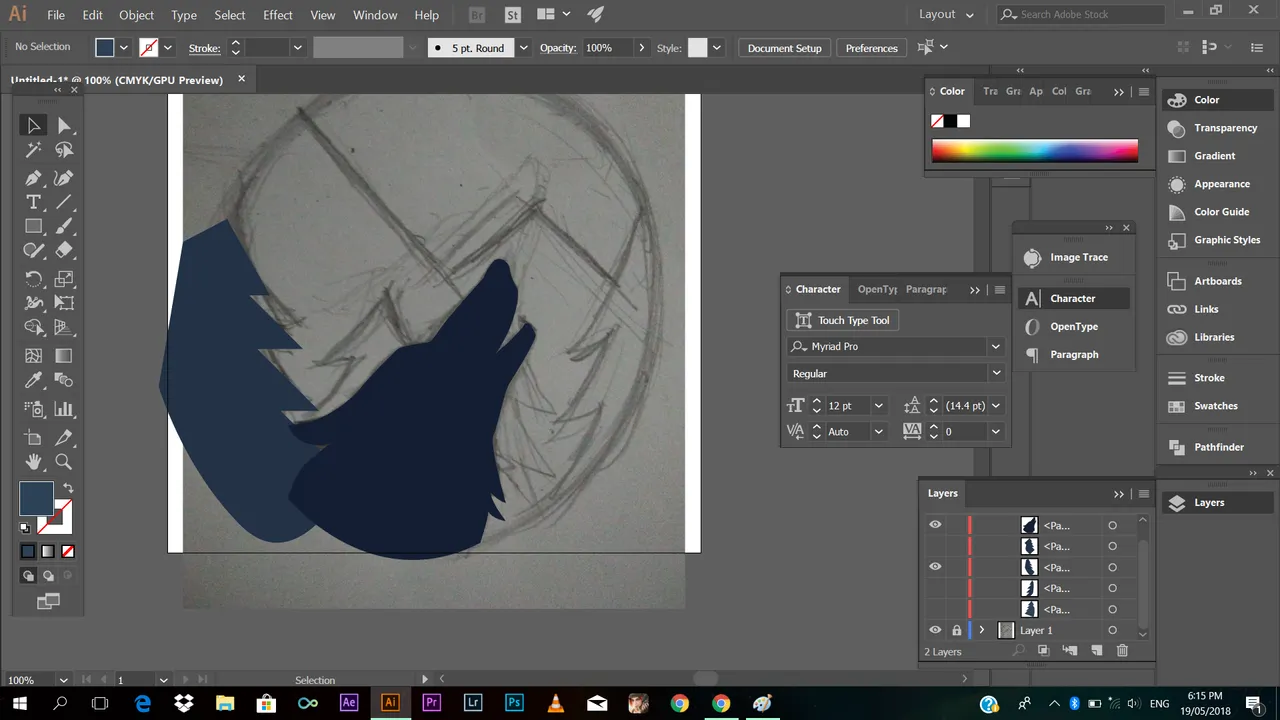
Task: Select the Mesh tool
Action: click(x=33, y=356)
